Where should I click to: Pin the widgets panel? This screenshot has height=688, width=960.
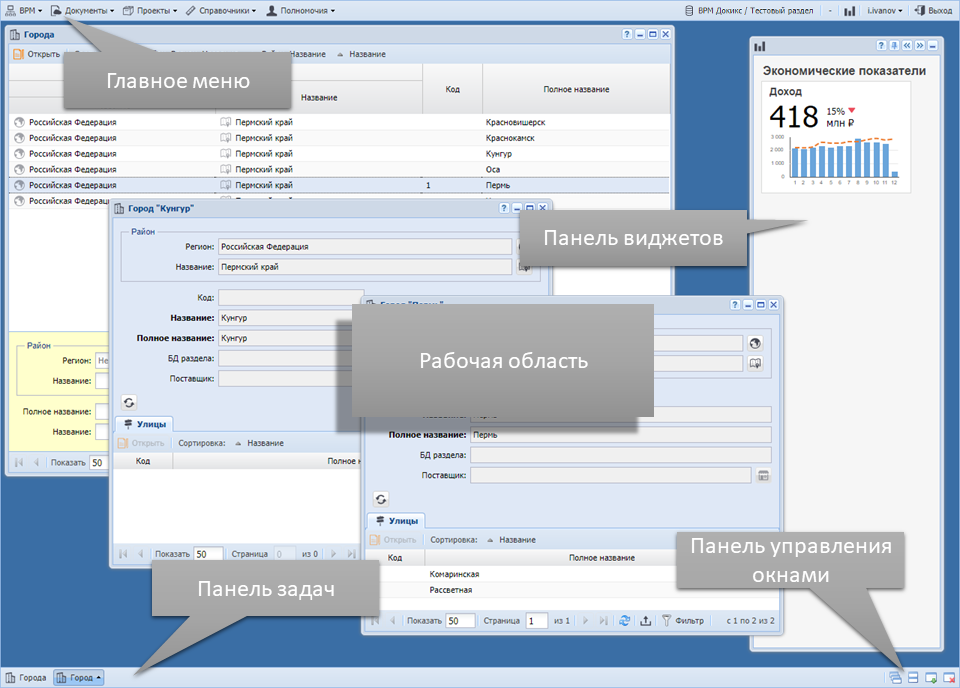tap(894, 46)
